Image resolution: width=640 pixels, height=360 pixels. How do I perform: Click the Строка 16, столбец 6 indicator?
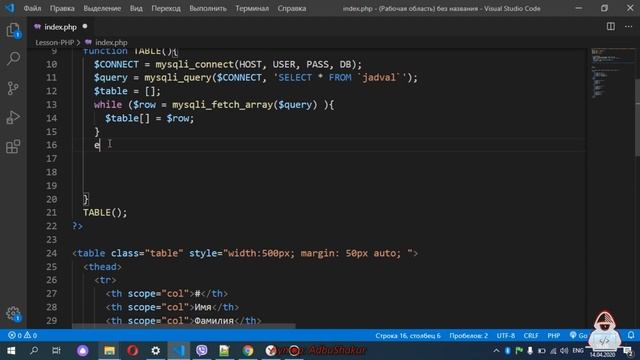(408, 336)
